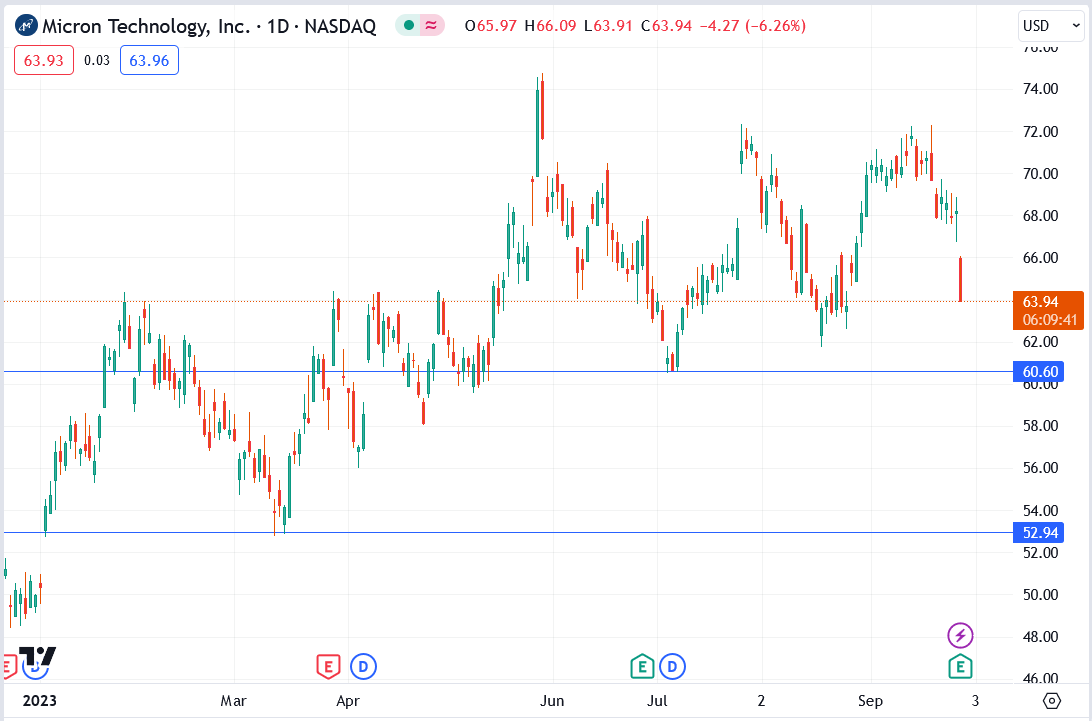Click the Sep label on the time axis
Viewport: 1092px width, 721px height.
tap(870, 700)
